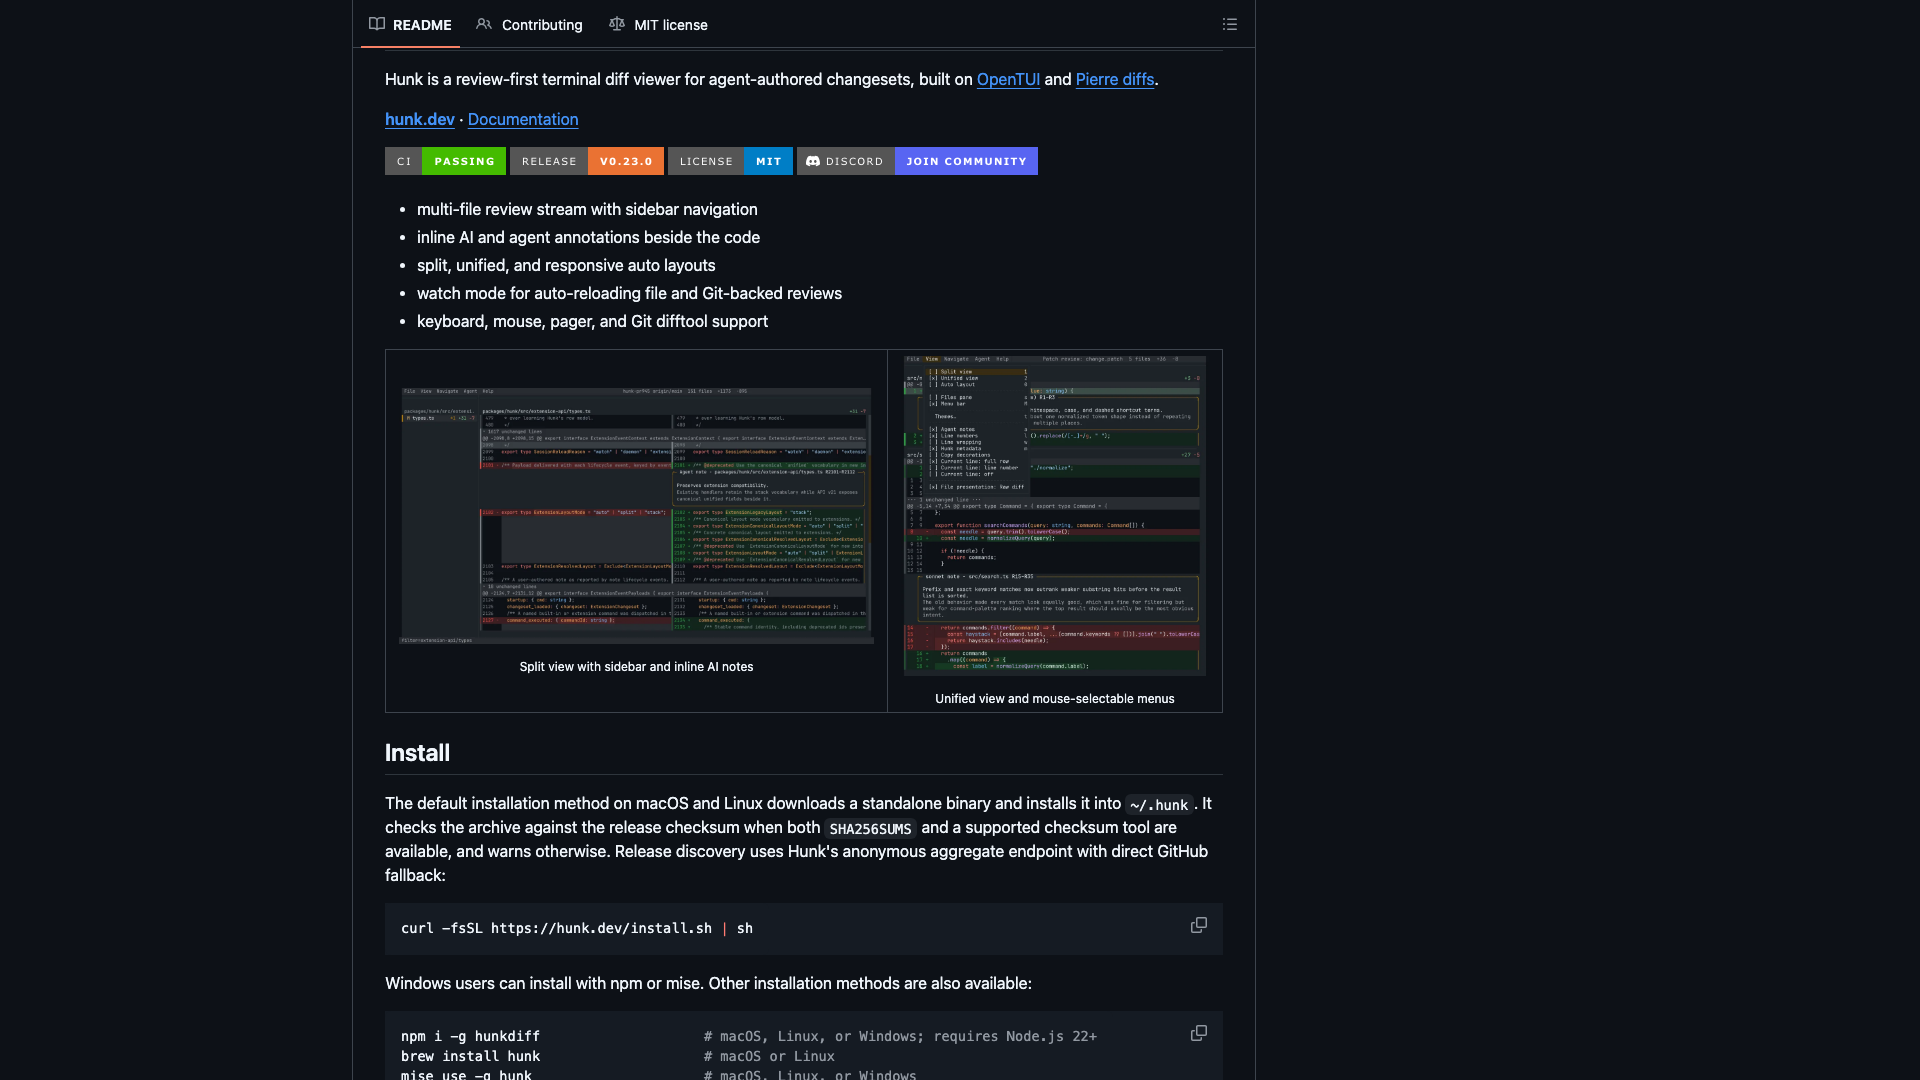
Task: Copy the curl install command
Action: (x=1198, y=926)
